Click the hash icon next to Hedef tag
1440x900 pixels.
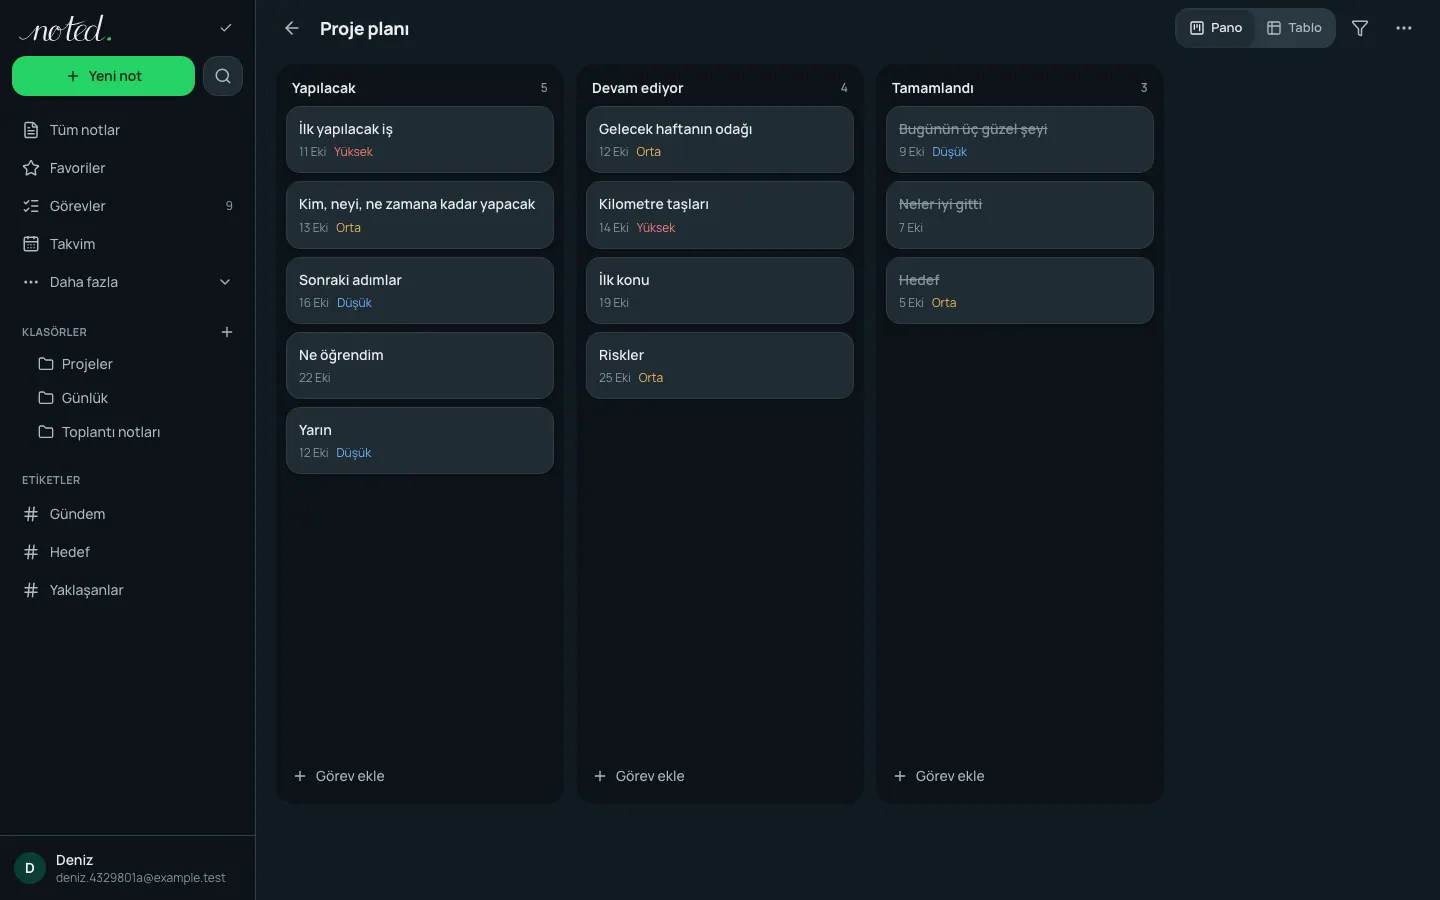31,552
